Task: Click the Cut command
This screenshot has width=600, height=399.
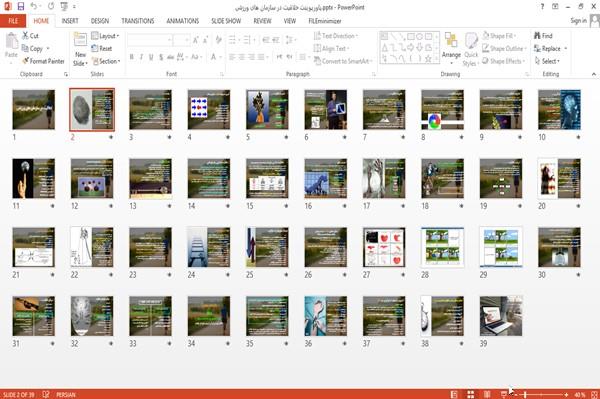Action: coord(30,36)
